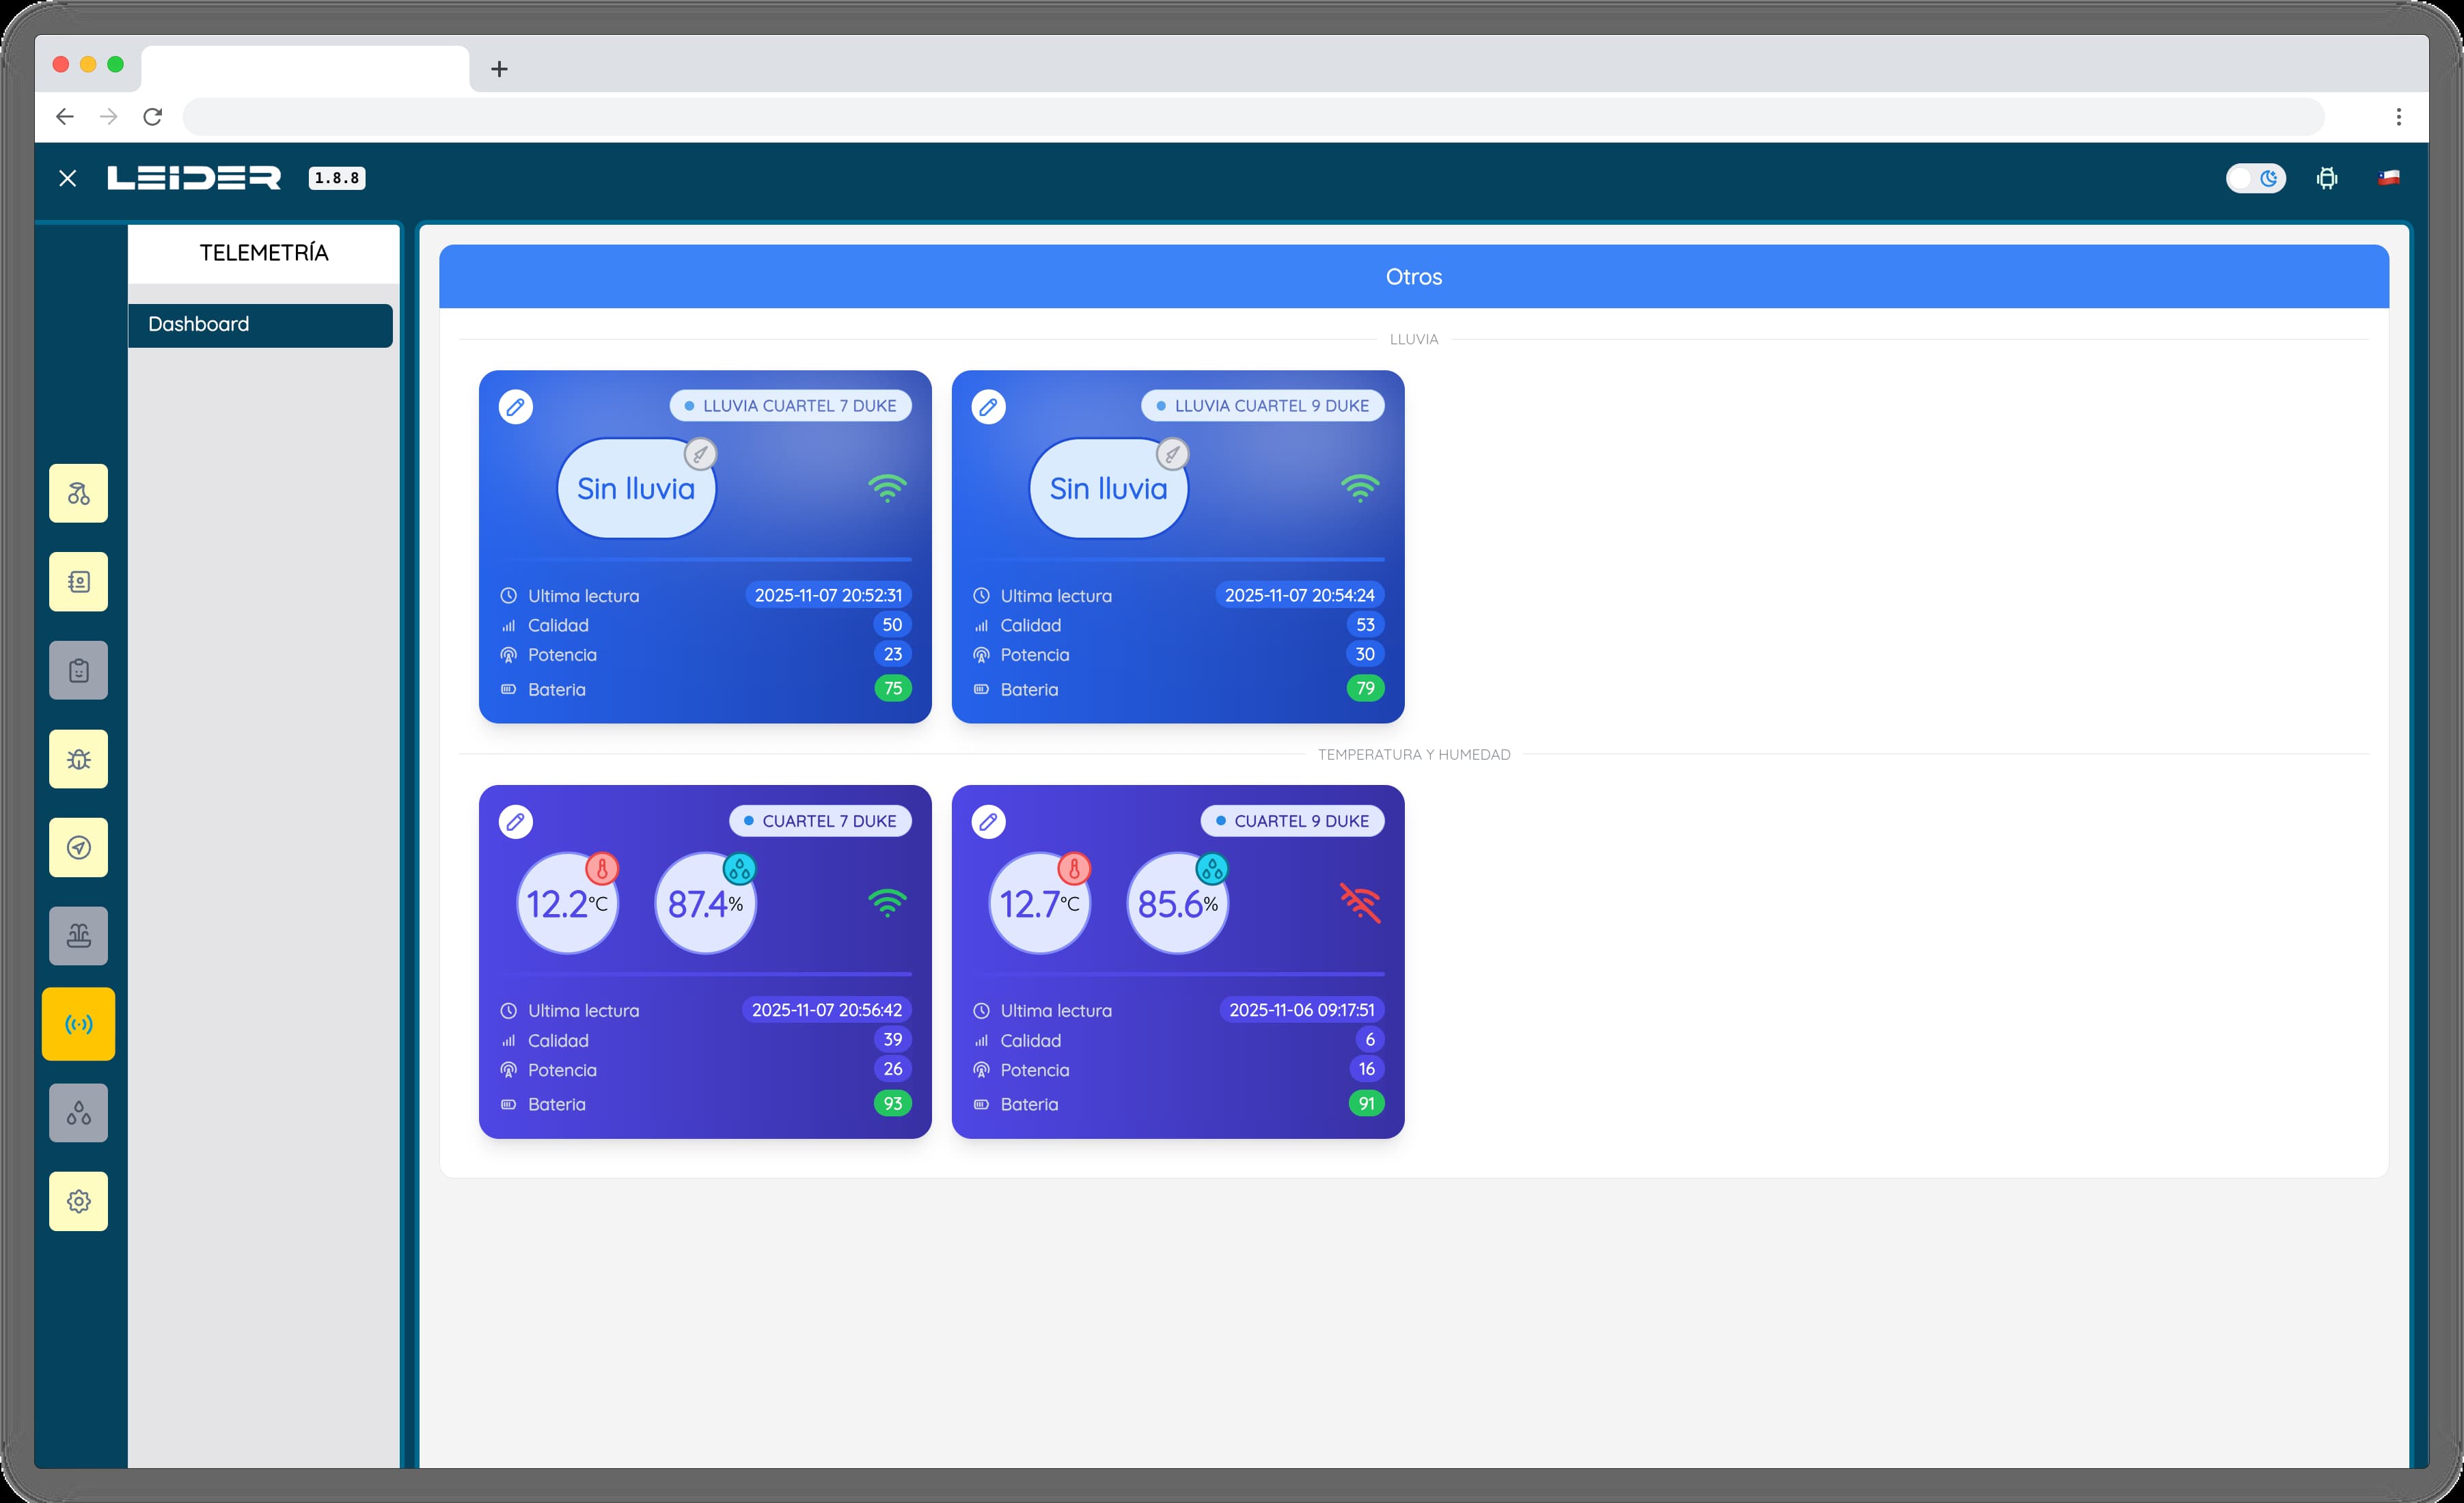
Task: Click the LLUVIA CUARTEL 7 DUKE label
Action: 790,406
